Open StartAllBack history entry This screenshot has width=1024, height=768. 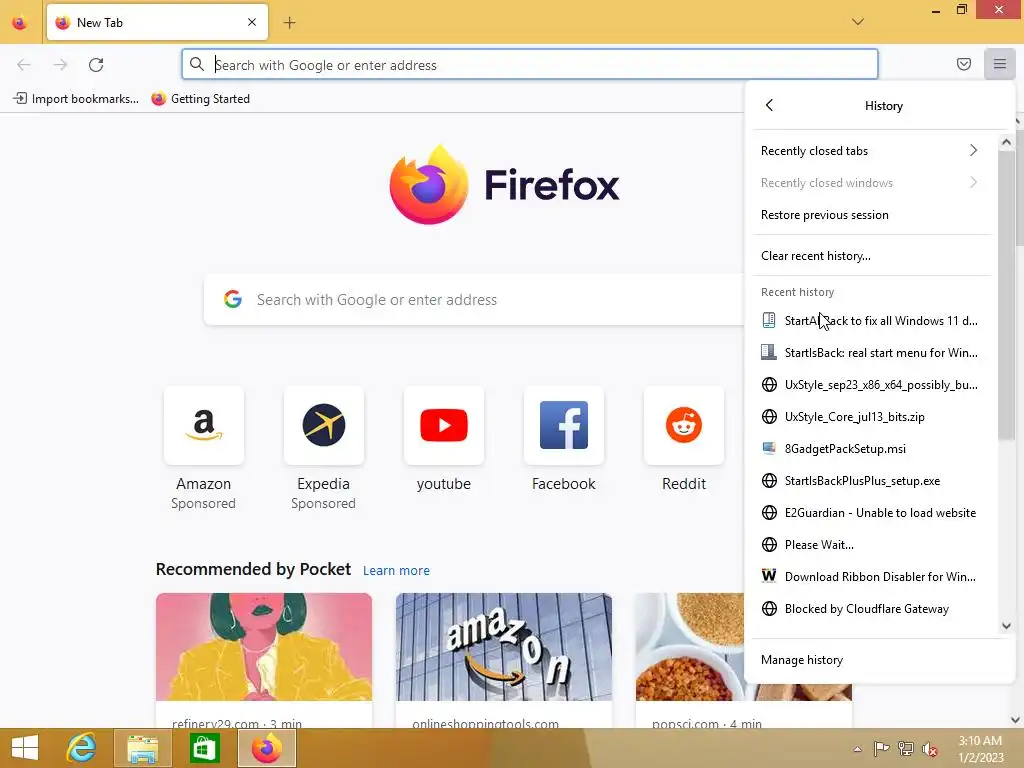tap(871, 321)
